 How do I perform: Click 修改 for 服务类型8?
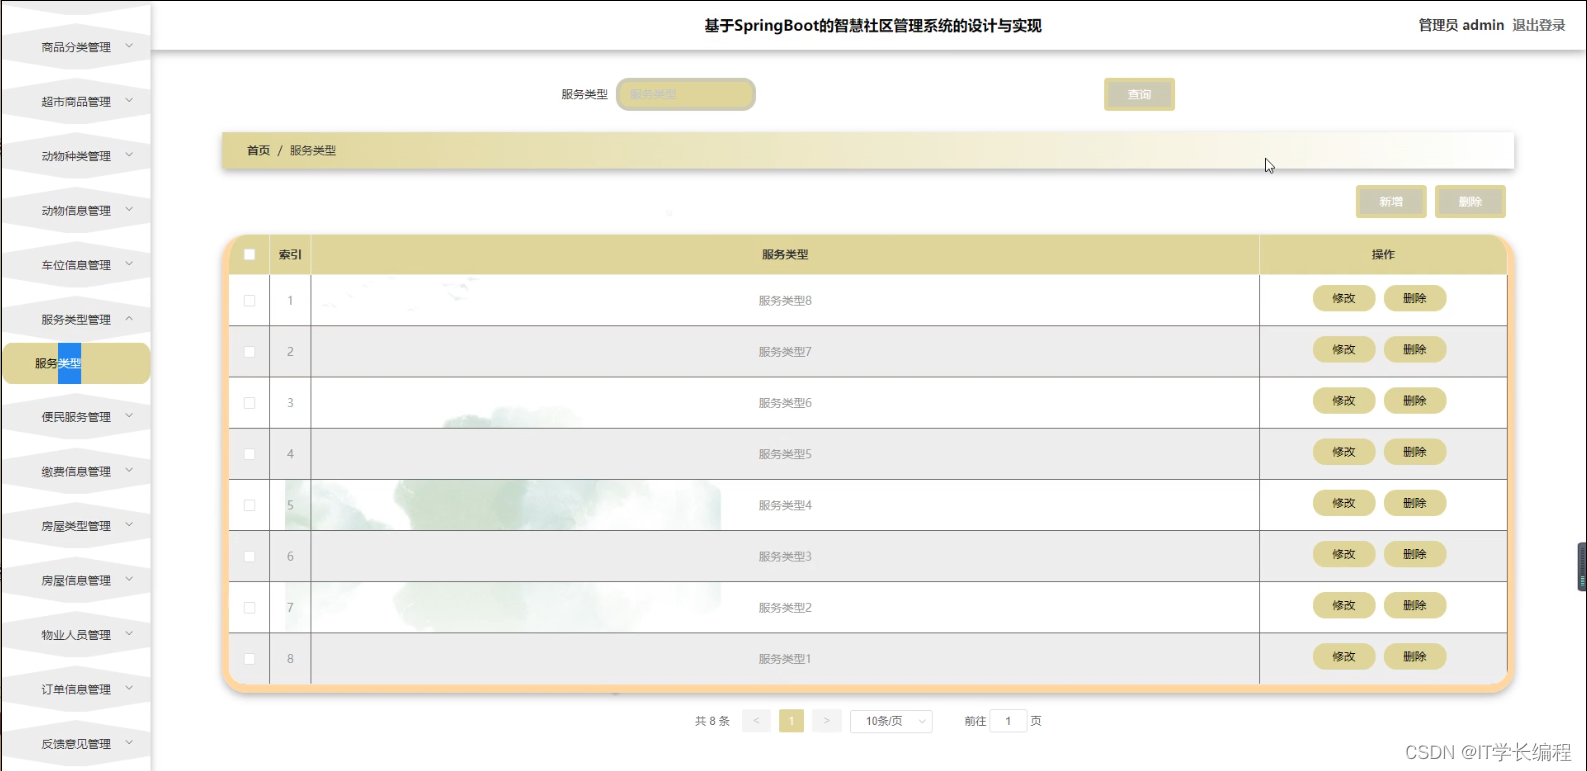pos(1344,298)
